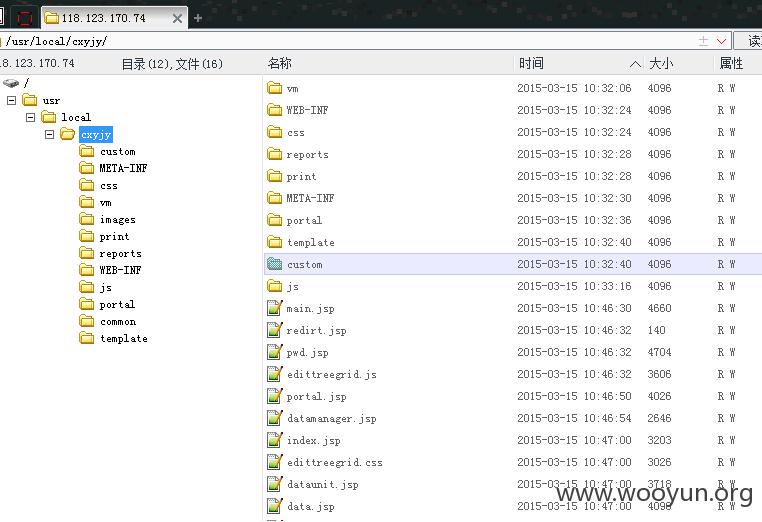The height and width of the screenshot is (522, 762).
Task: Click the main.jsp file name
Action: pyautogui.click(x=310, y=309)
